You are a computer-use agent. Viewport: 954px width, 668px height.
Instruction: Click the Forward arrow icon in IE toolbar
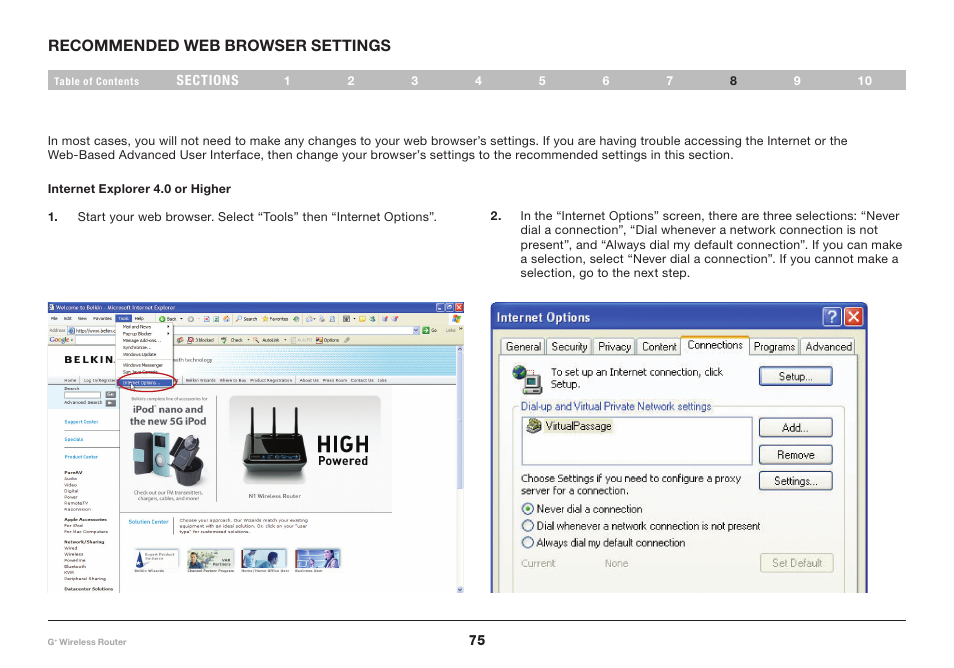point(190,319)
